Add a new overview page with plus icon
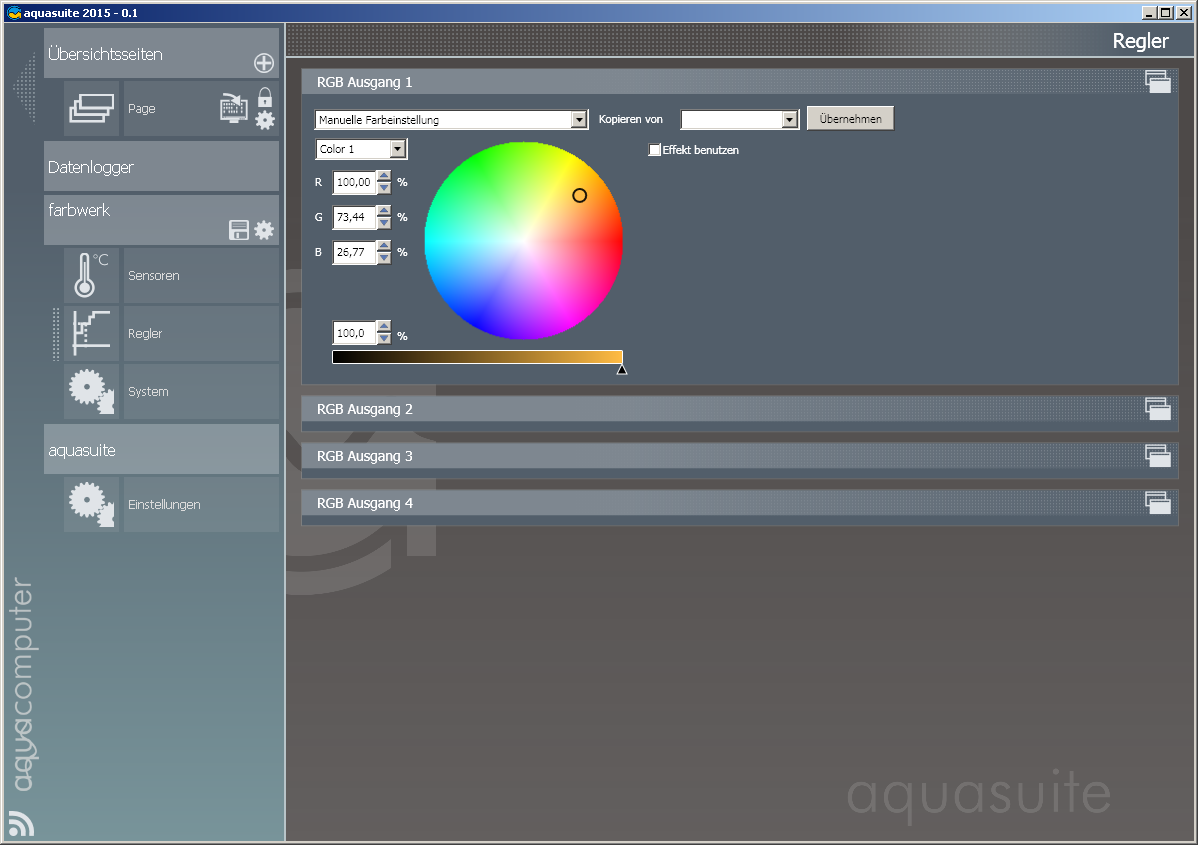1198x845 pixels. pyautogui.click(x=264, y=63)
